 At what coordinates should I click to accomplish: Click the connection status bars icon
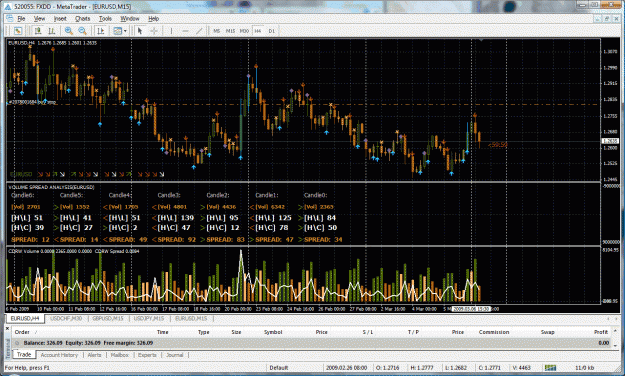550,367
